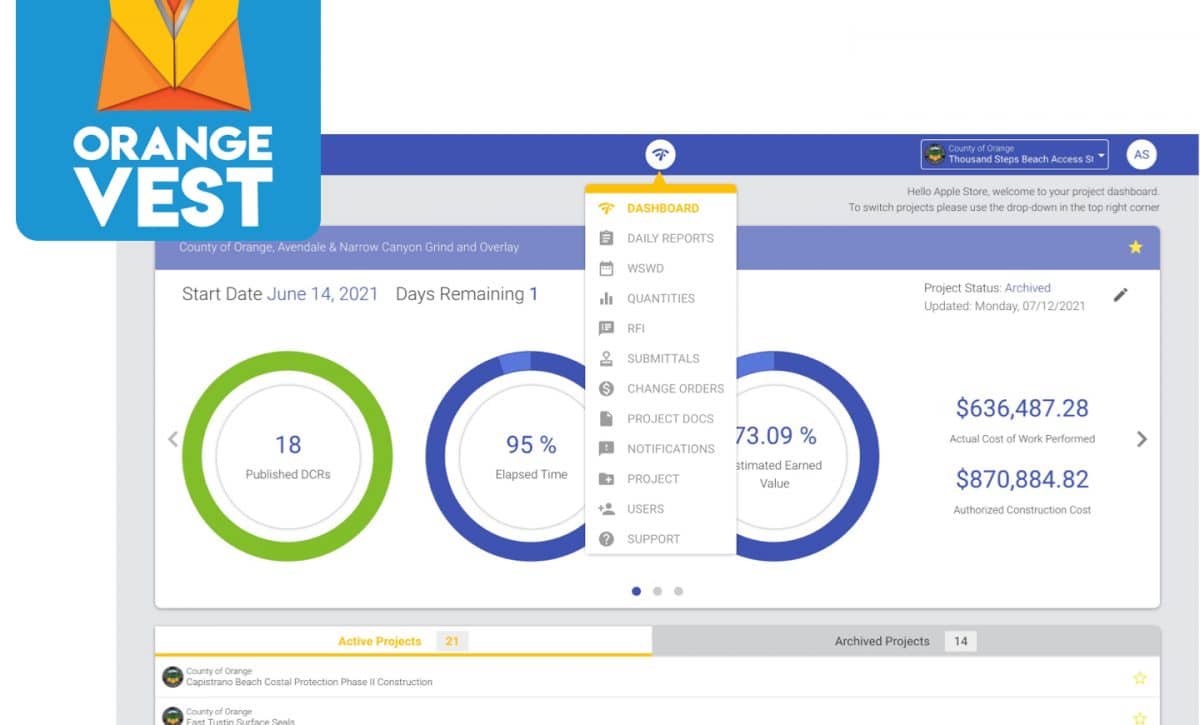The height and width of the screenshot is (725, 1200).
Task: Click the Notifications alert bubble icon
Action: 606,448
